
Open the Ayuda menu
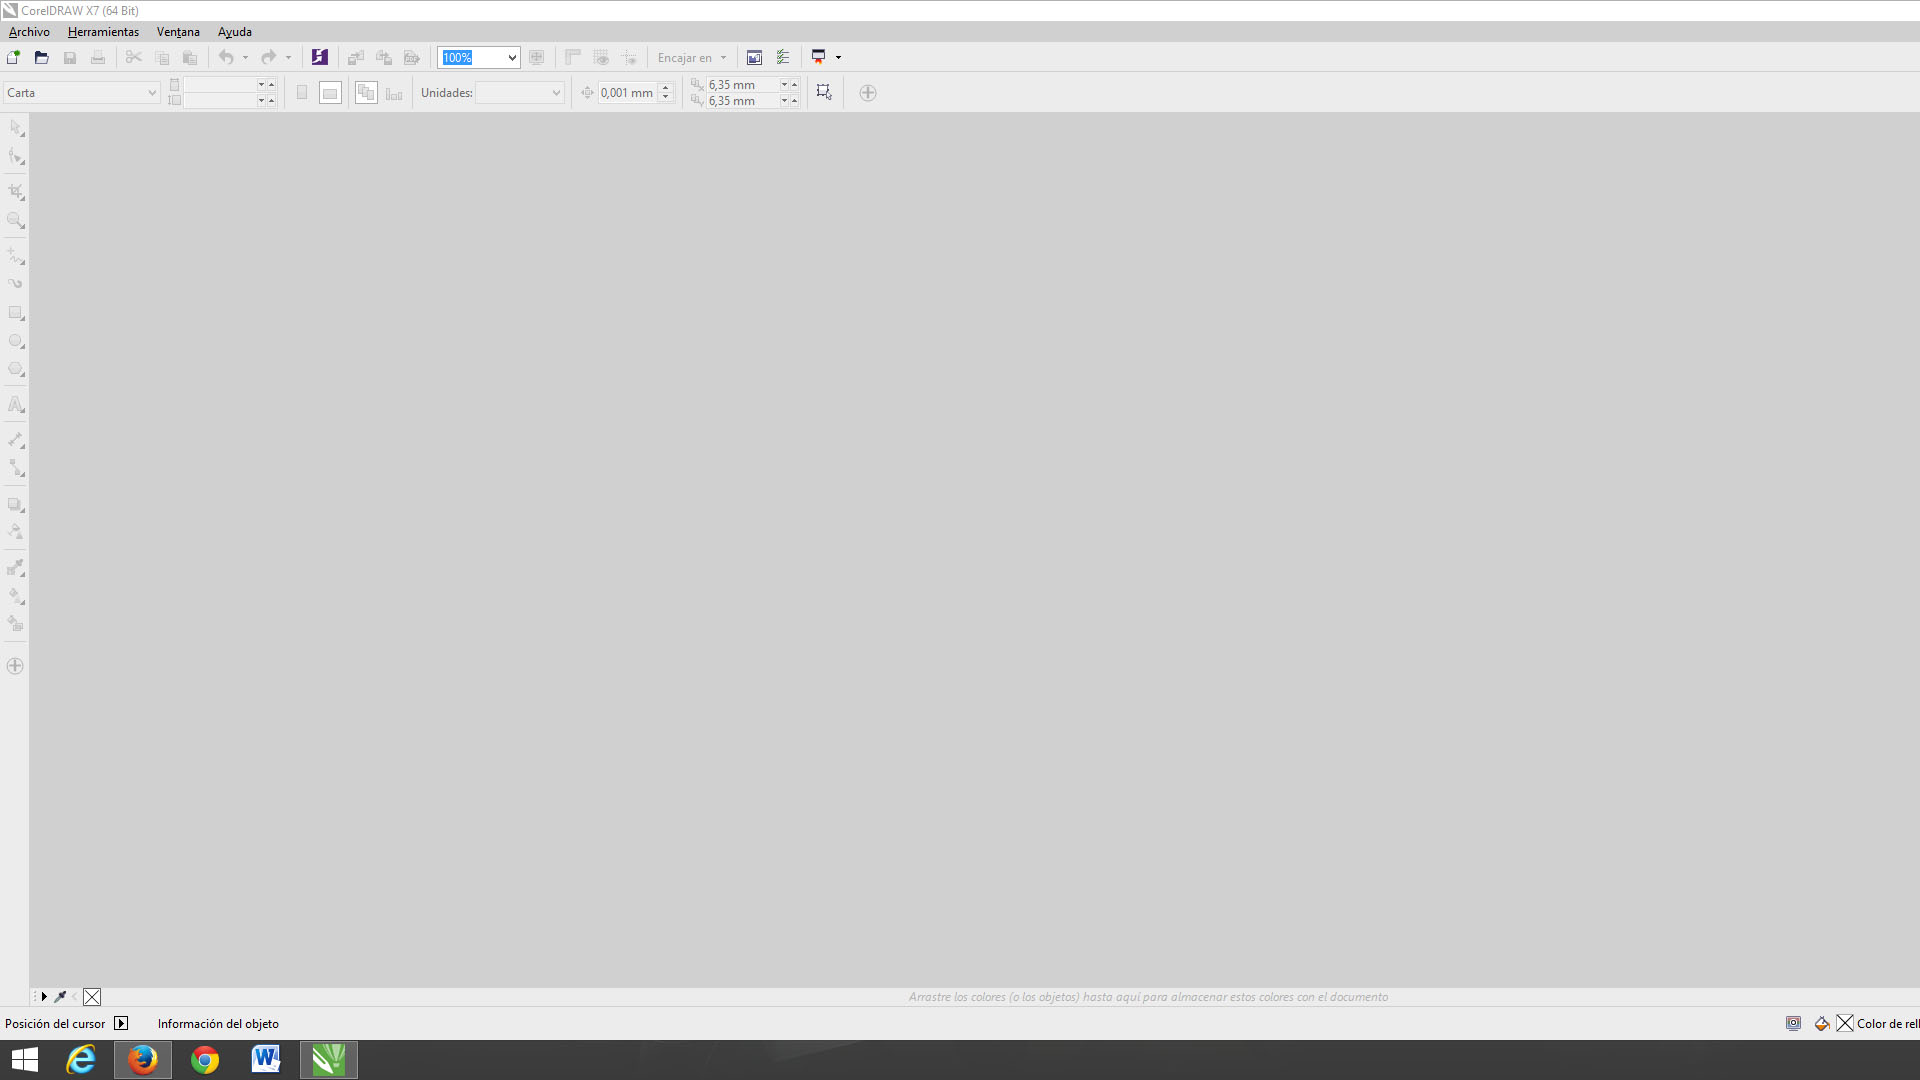(x=235, y=32)
